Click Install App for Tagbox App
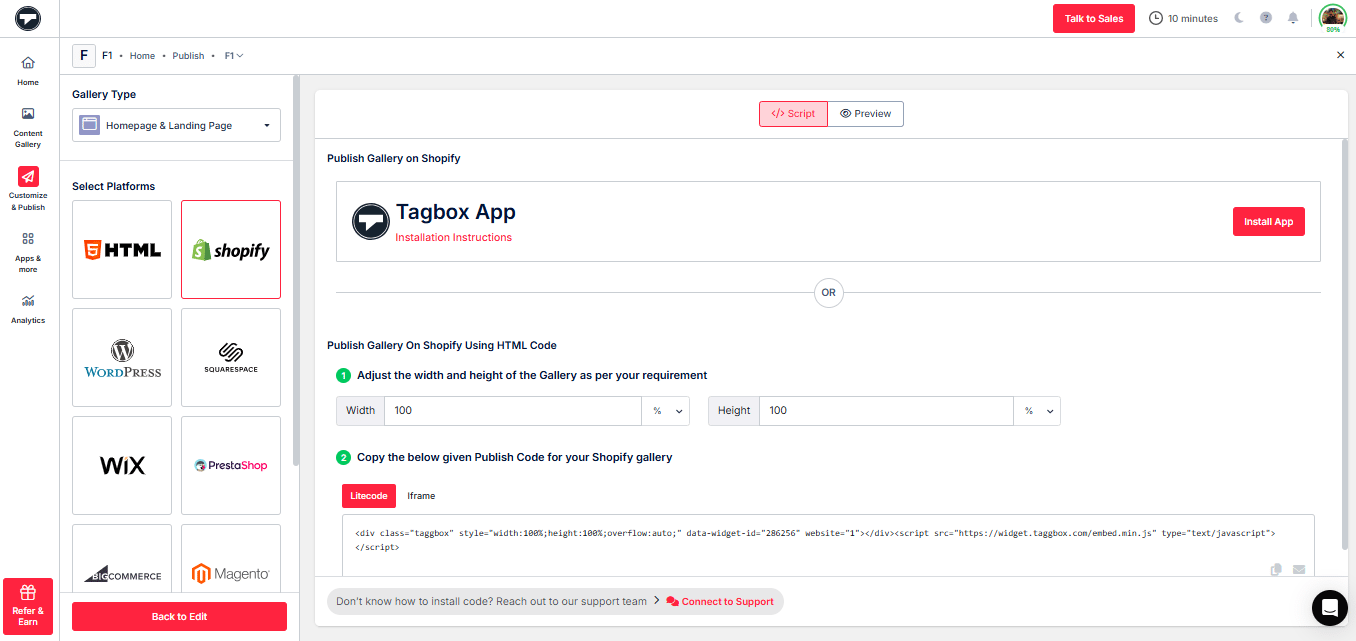1356x641 pixels. coord(1268,221)
